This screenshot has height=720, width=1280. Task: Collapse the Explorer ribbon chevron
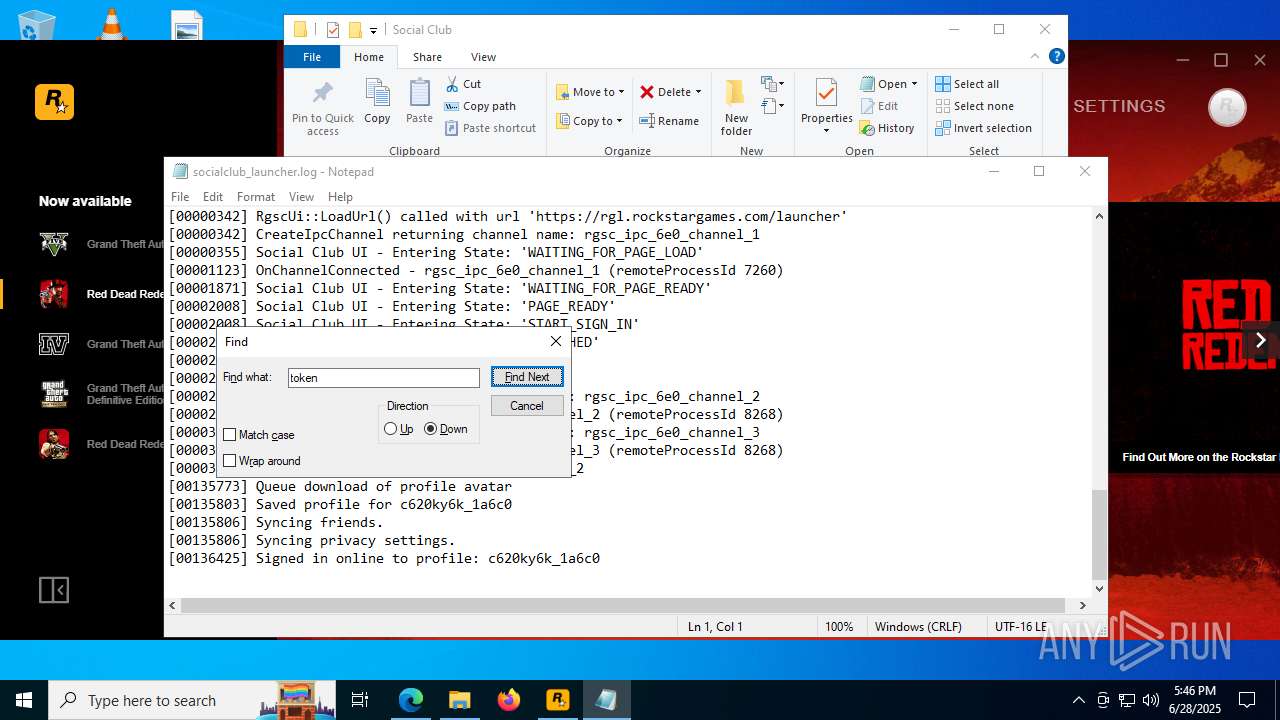pyautogui.click(x=1035, y=57)
